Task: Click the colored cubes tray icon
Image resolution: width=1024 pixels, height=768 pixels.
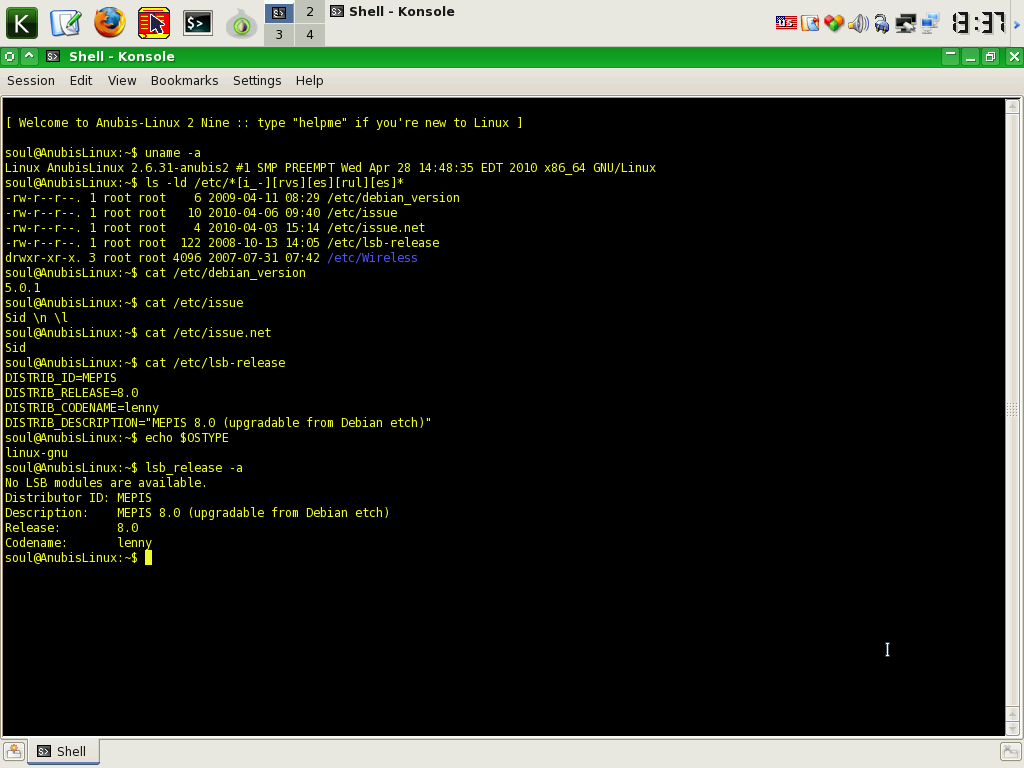Action: point(834,24)
